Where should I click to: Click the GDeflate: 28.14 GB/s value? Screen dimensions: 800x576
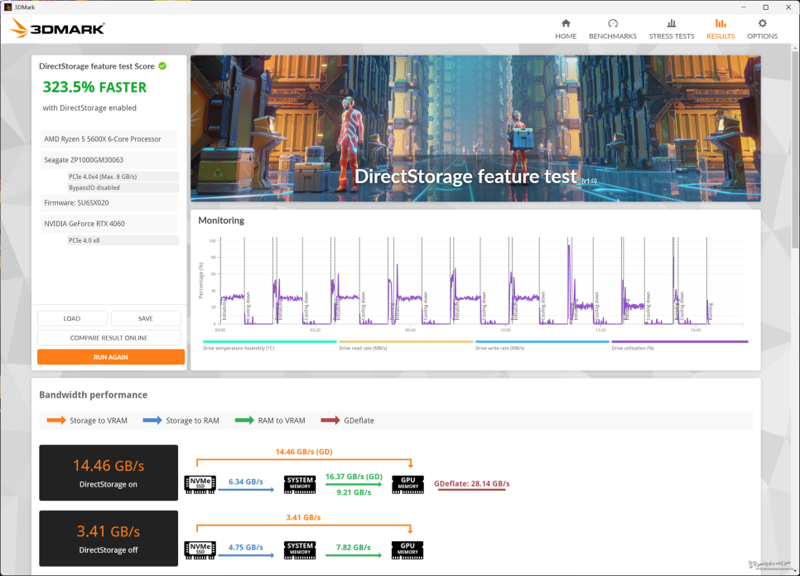(472, 484)
